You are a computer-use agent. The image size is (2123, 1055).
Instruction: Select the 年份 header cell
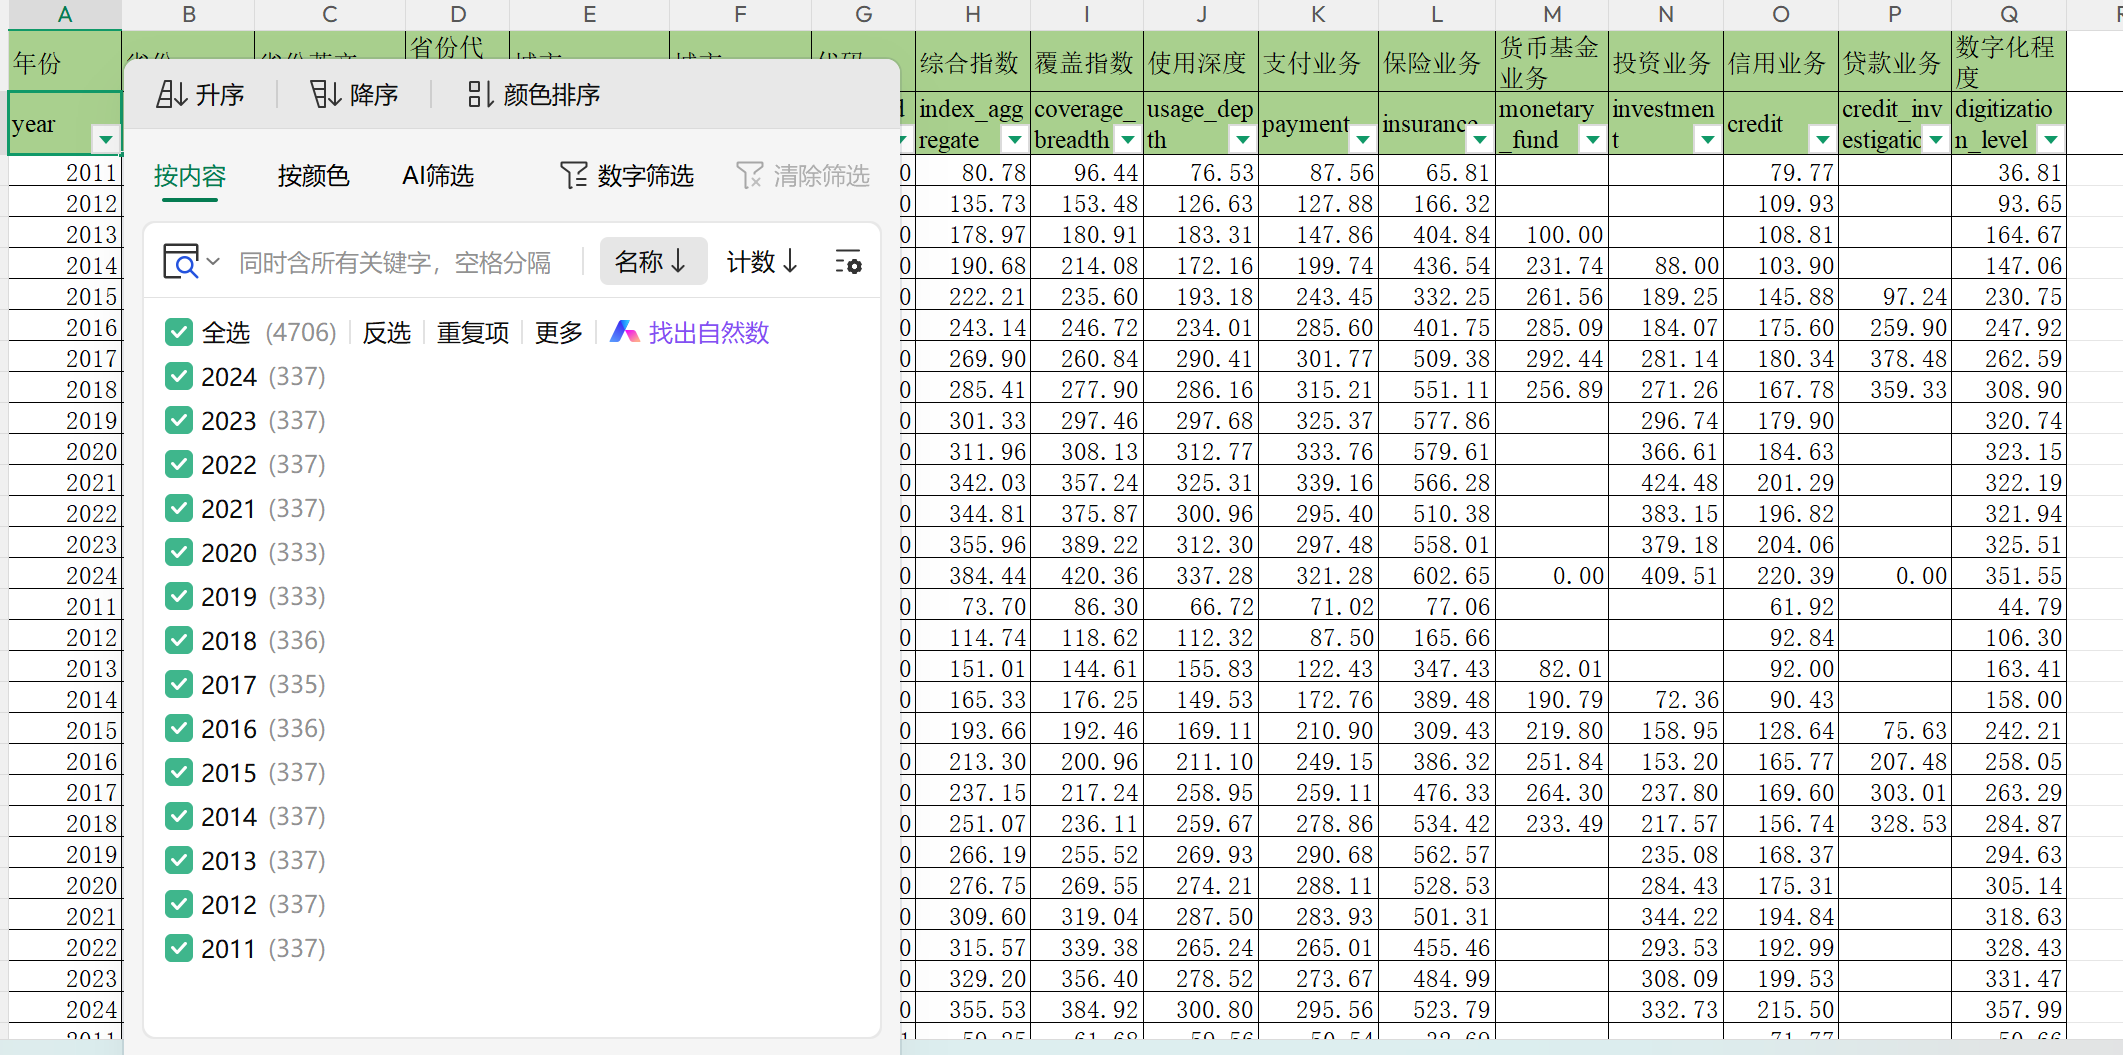coord(65,62)
